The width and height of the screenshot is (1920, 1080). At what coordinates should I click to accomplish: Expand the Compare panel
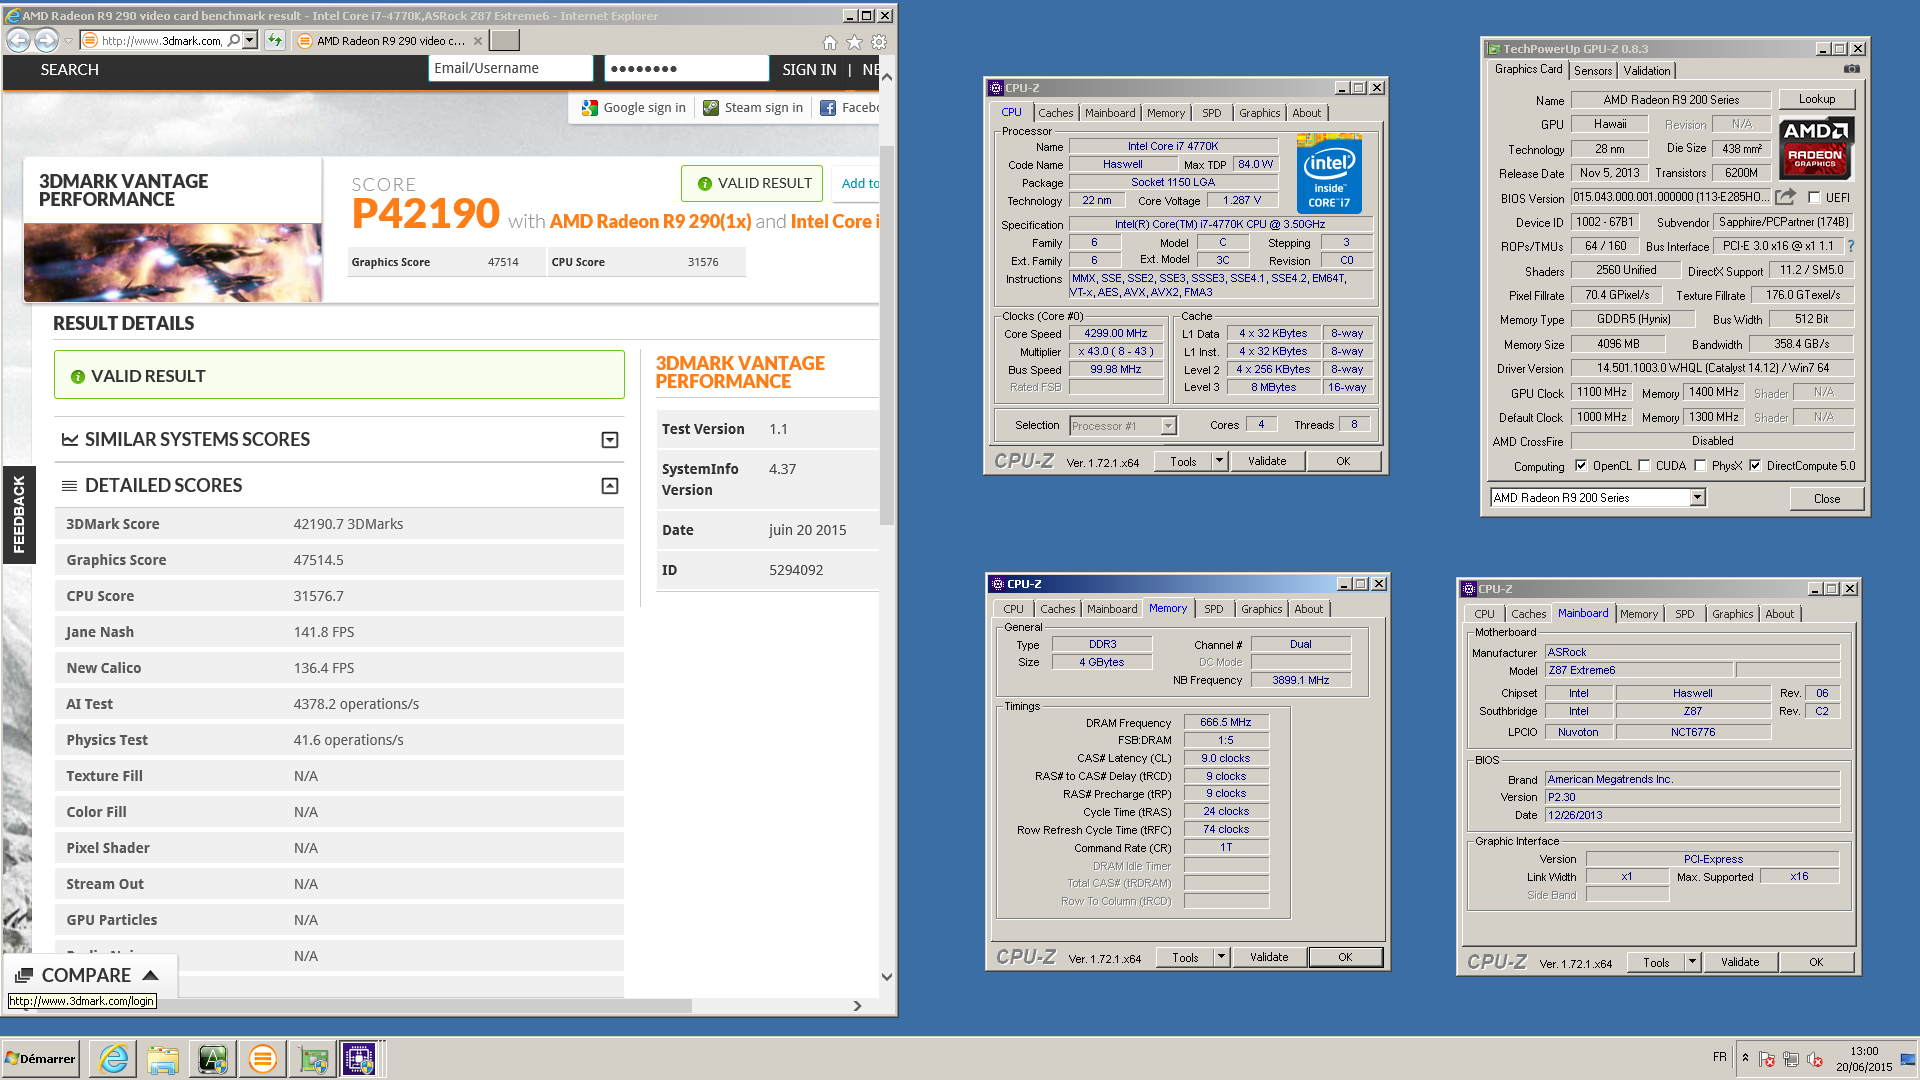(x=90, y=975)
